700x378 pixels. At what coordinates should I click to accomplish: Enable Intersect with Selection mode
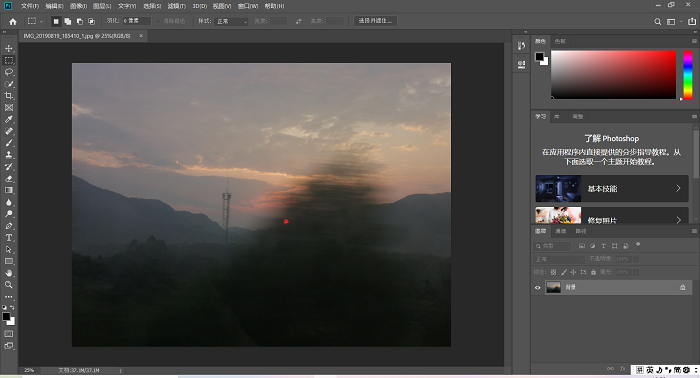[92, 21]
